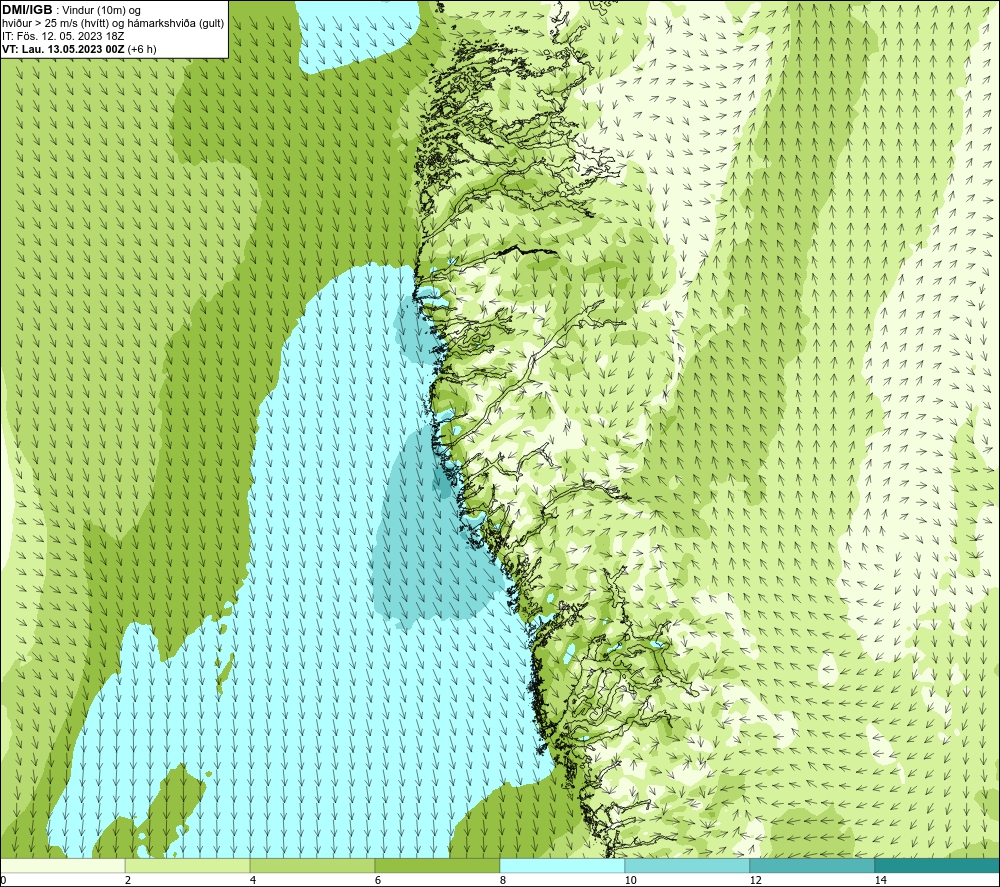Viewport: 1000px width, 887px height.
Task: Click the 'IT: Fös. 12. 05. 2023 18Z' line
Action: (62, 36)
